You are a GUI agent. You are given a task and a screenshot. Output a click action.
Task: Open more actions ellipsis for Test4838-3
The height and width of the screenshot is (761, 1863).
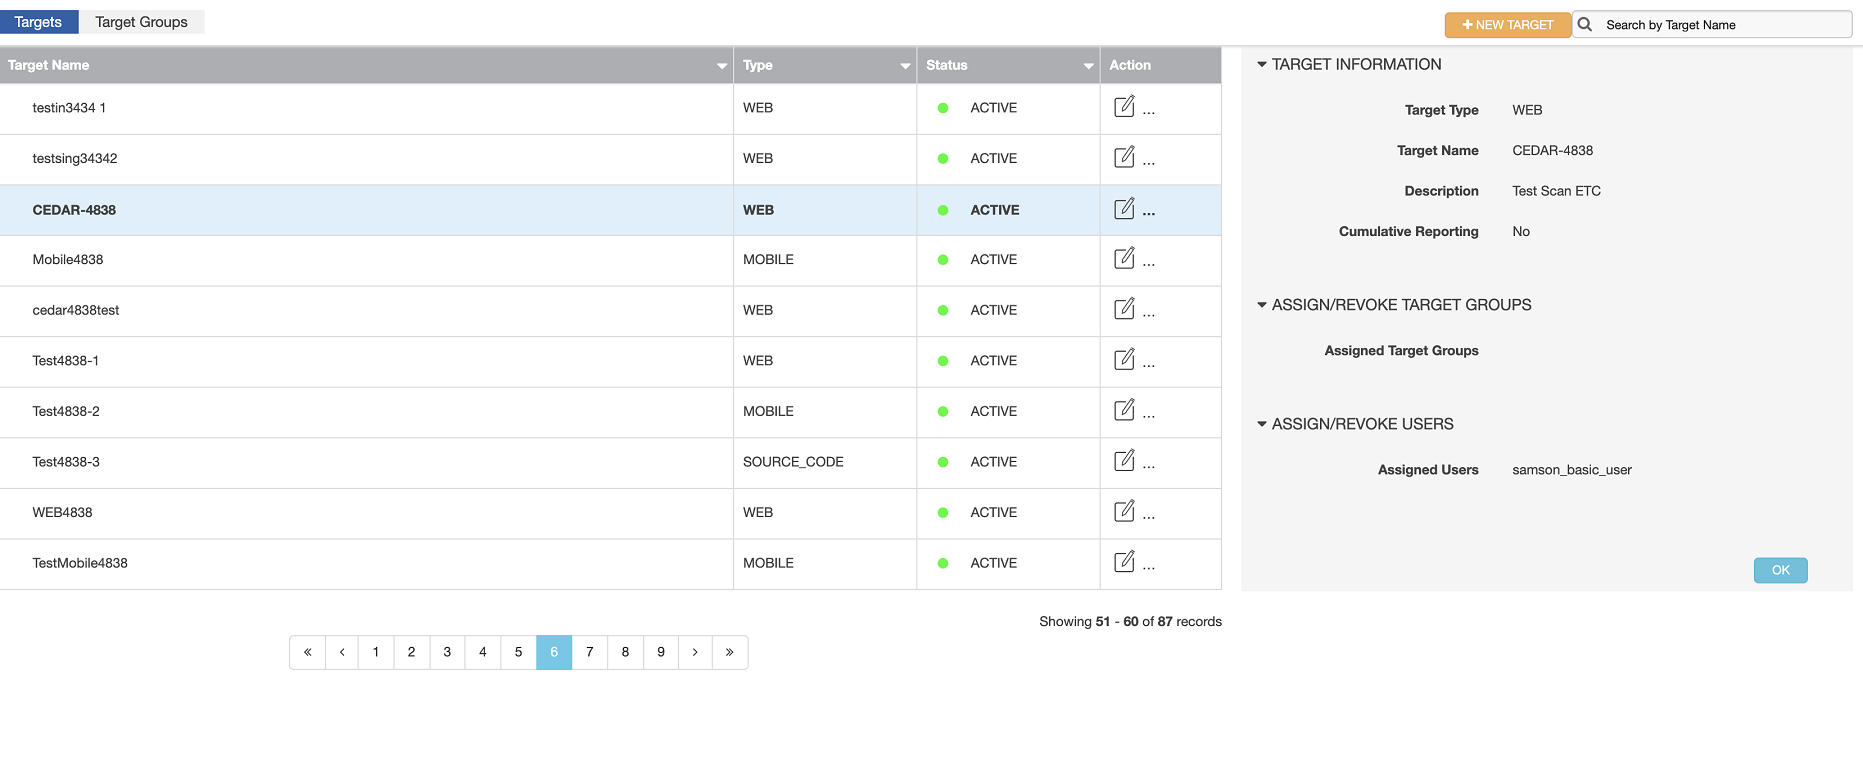click(x=1149, y=467)
